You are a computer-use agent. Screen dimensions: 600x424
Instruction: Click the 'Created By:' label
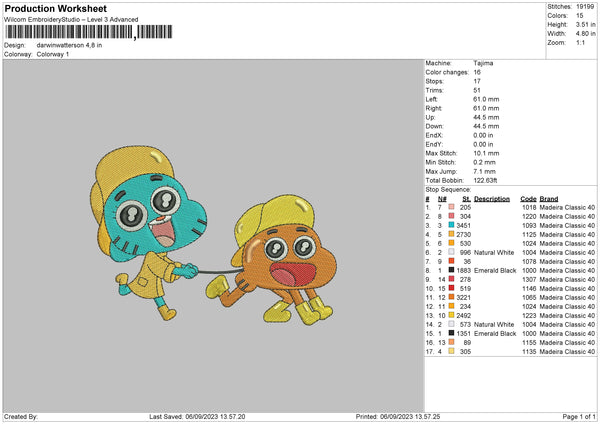[21, 417]
